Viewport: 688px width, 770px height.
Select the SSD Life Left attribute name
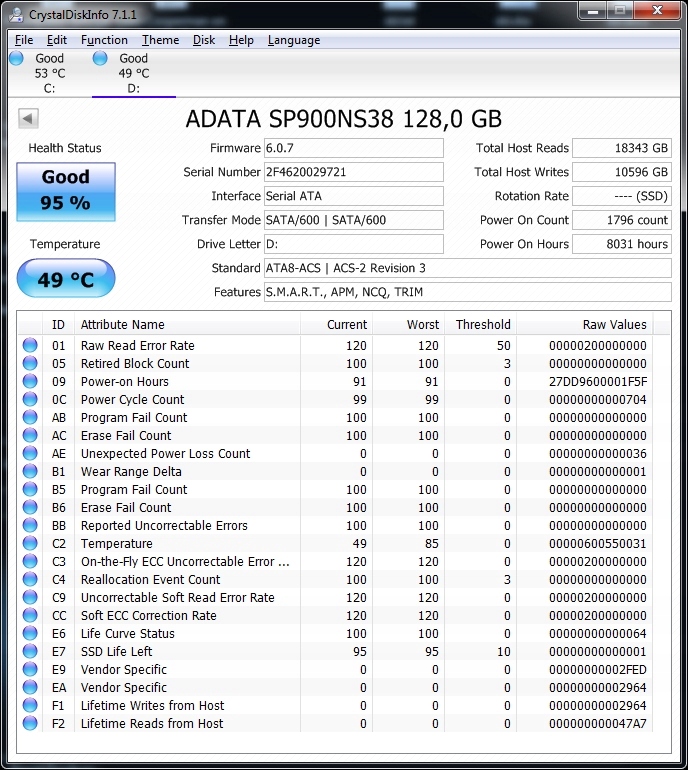pos(116,652)
